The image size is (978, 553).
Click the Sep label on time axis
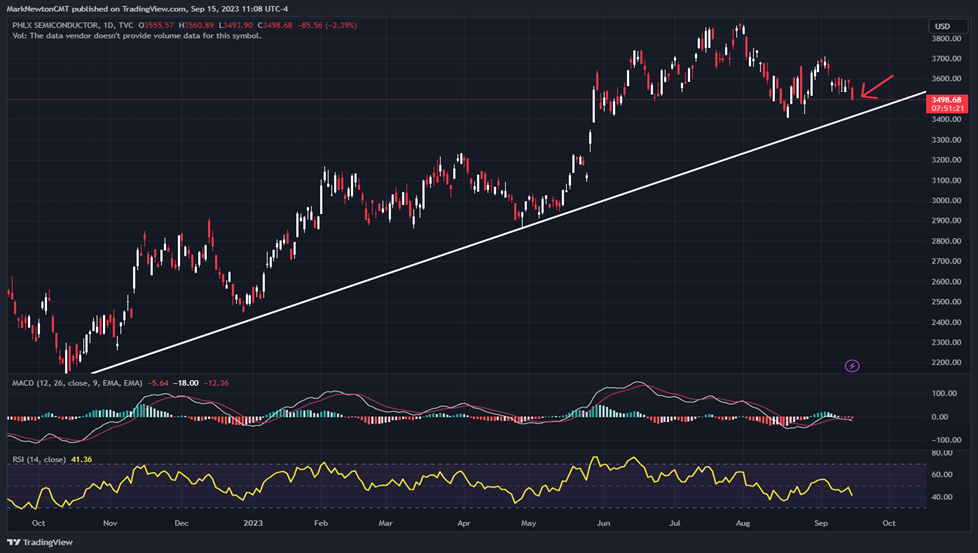pyautogui.click(x=821, y=523)
